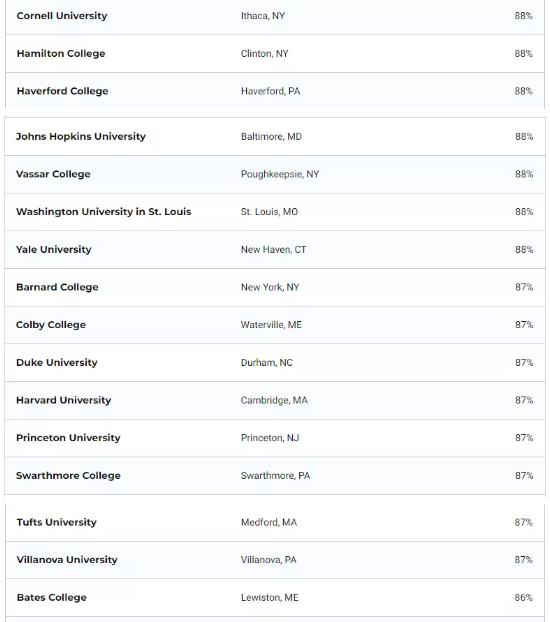Click Swarthmore College name
Screen dimensions: 550x622
coord(68,476)
